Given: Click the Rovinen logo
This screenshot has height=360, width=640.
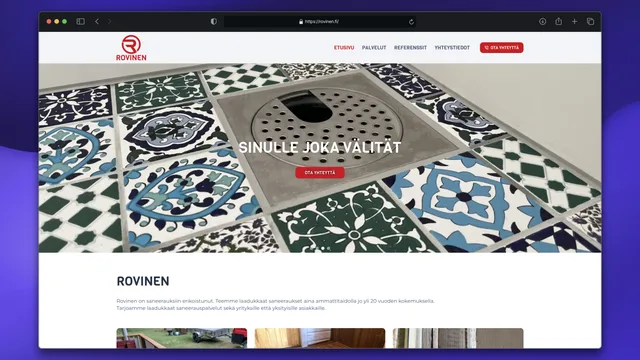Looking at the screenshot, I should pyautogui.click(x=131, y=48).
